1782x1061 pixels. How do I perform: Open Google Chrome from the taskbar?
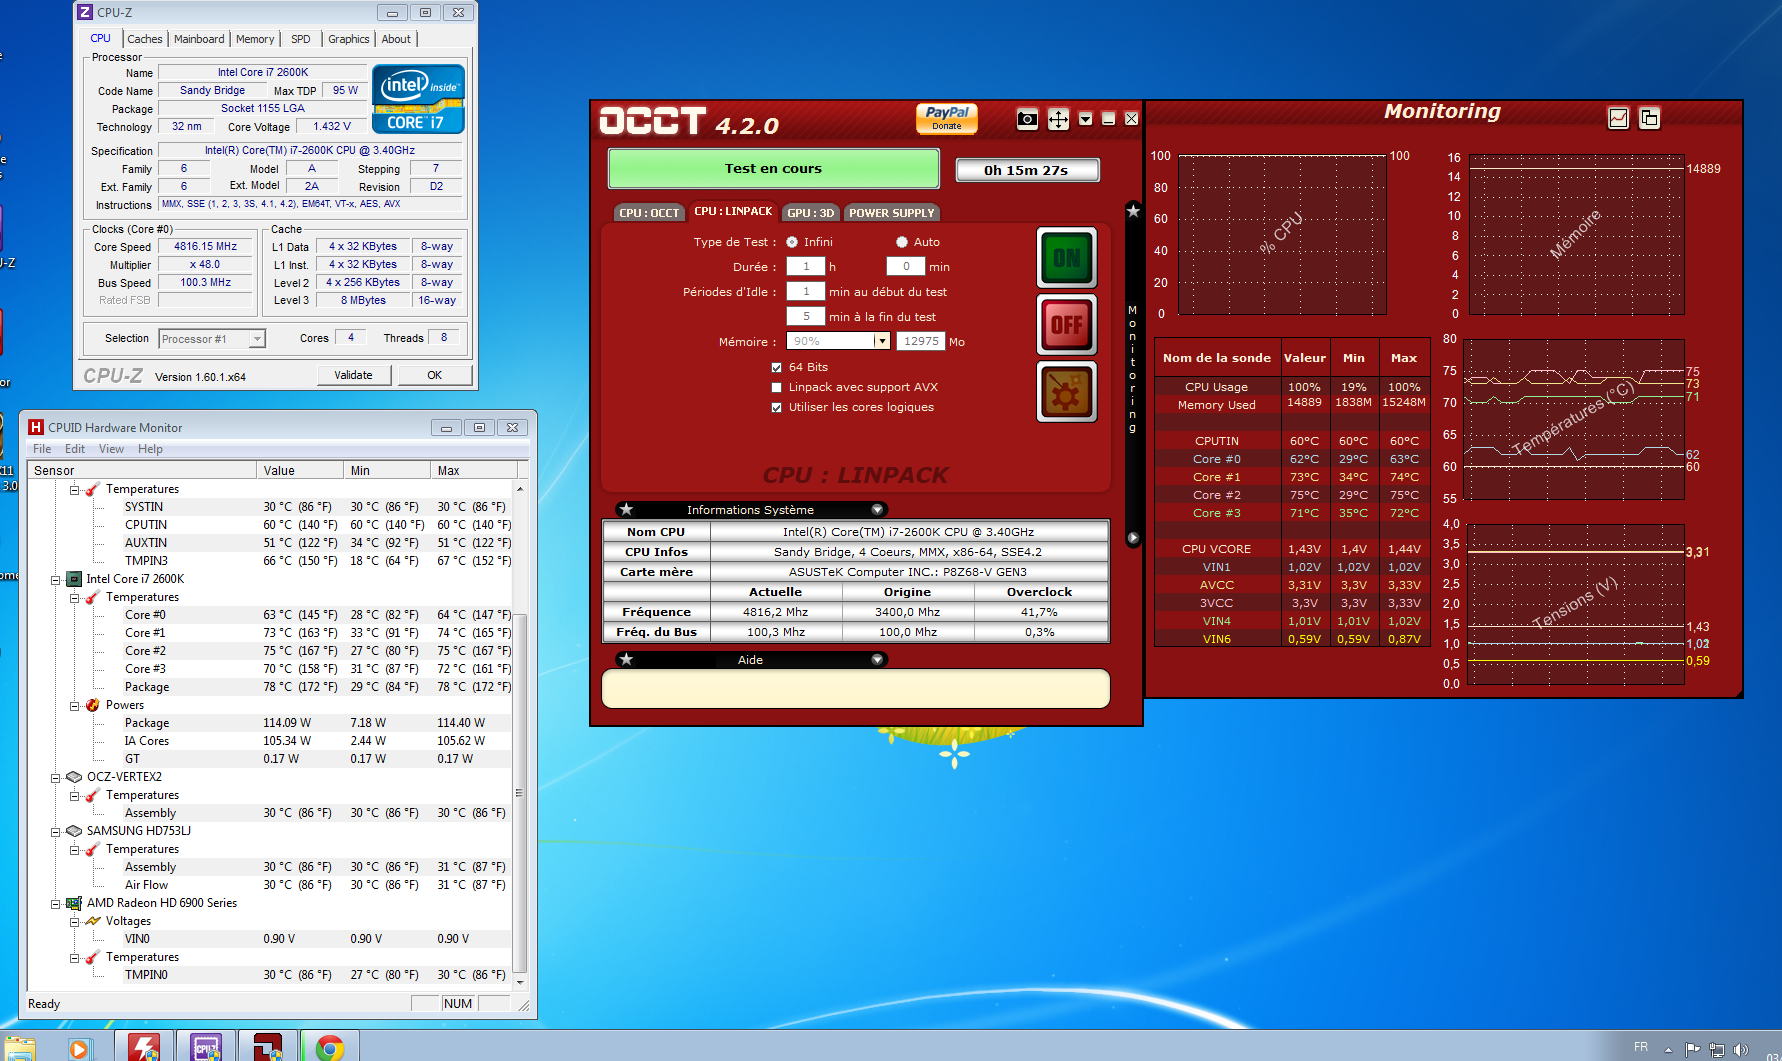point(329,1047)
